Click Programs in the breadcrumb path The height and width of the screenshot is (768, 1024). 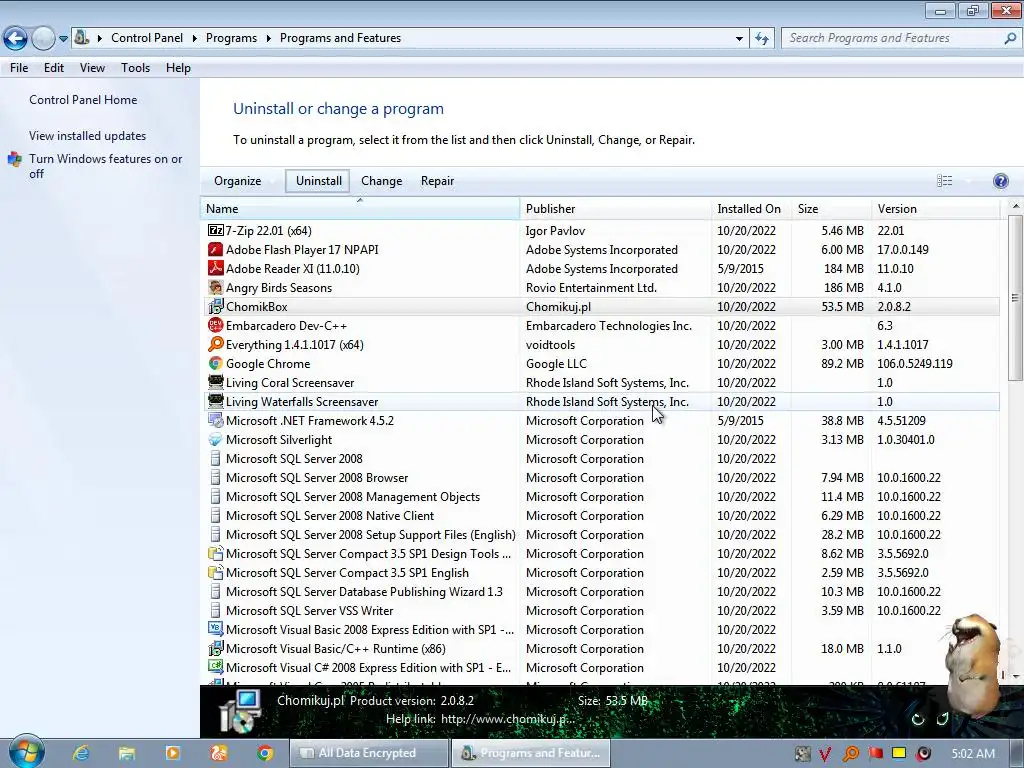[231, 38]
